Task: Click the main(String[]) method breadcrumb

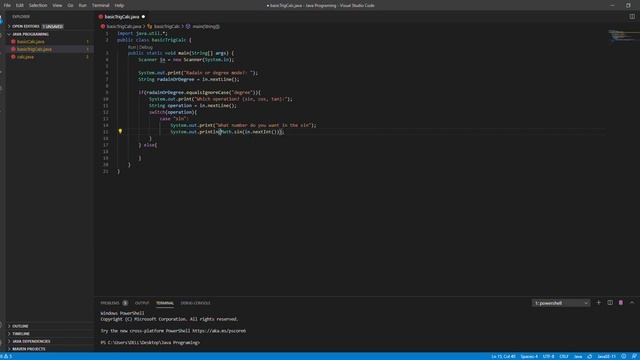Action: [x=206, y=27]
